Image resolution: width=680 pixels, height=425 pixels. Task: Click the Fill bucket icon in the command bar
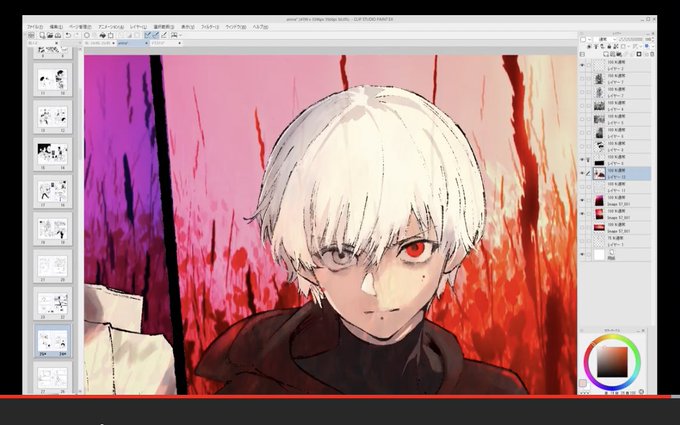103,36
